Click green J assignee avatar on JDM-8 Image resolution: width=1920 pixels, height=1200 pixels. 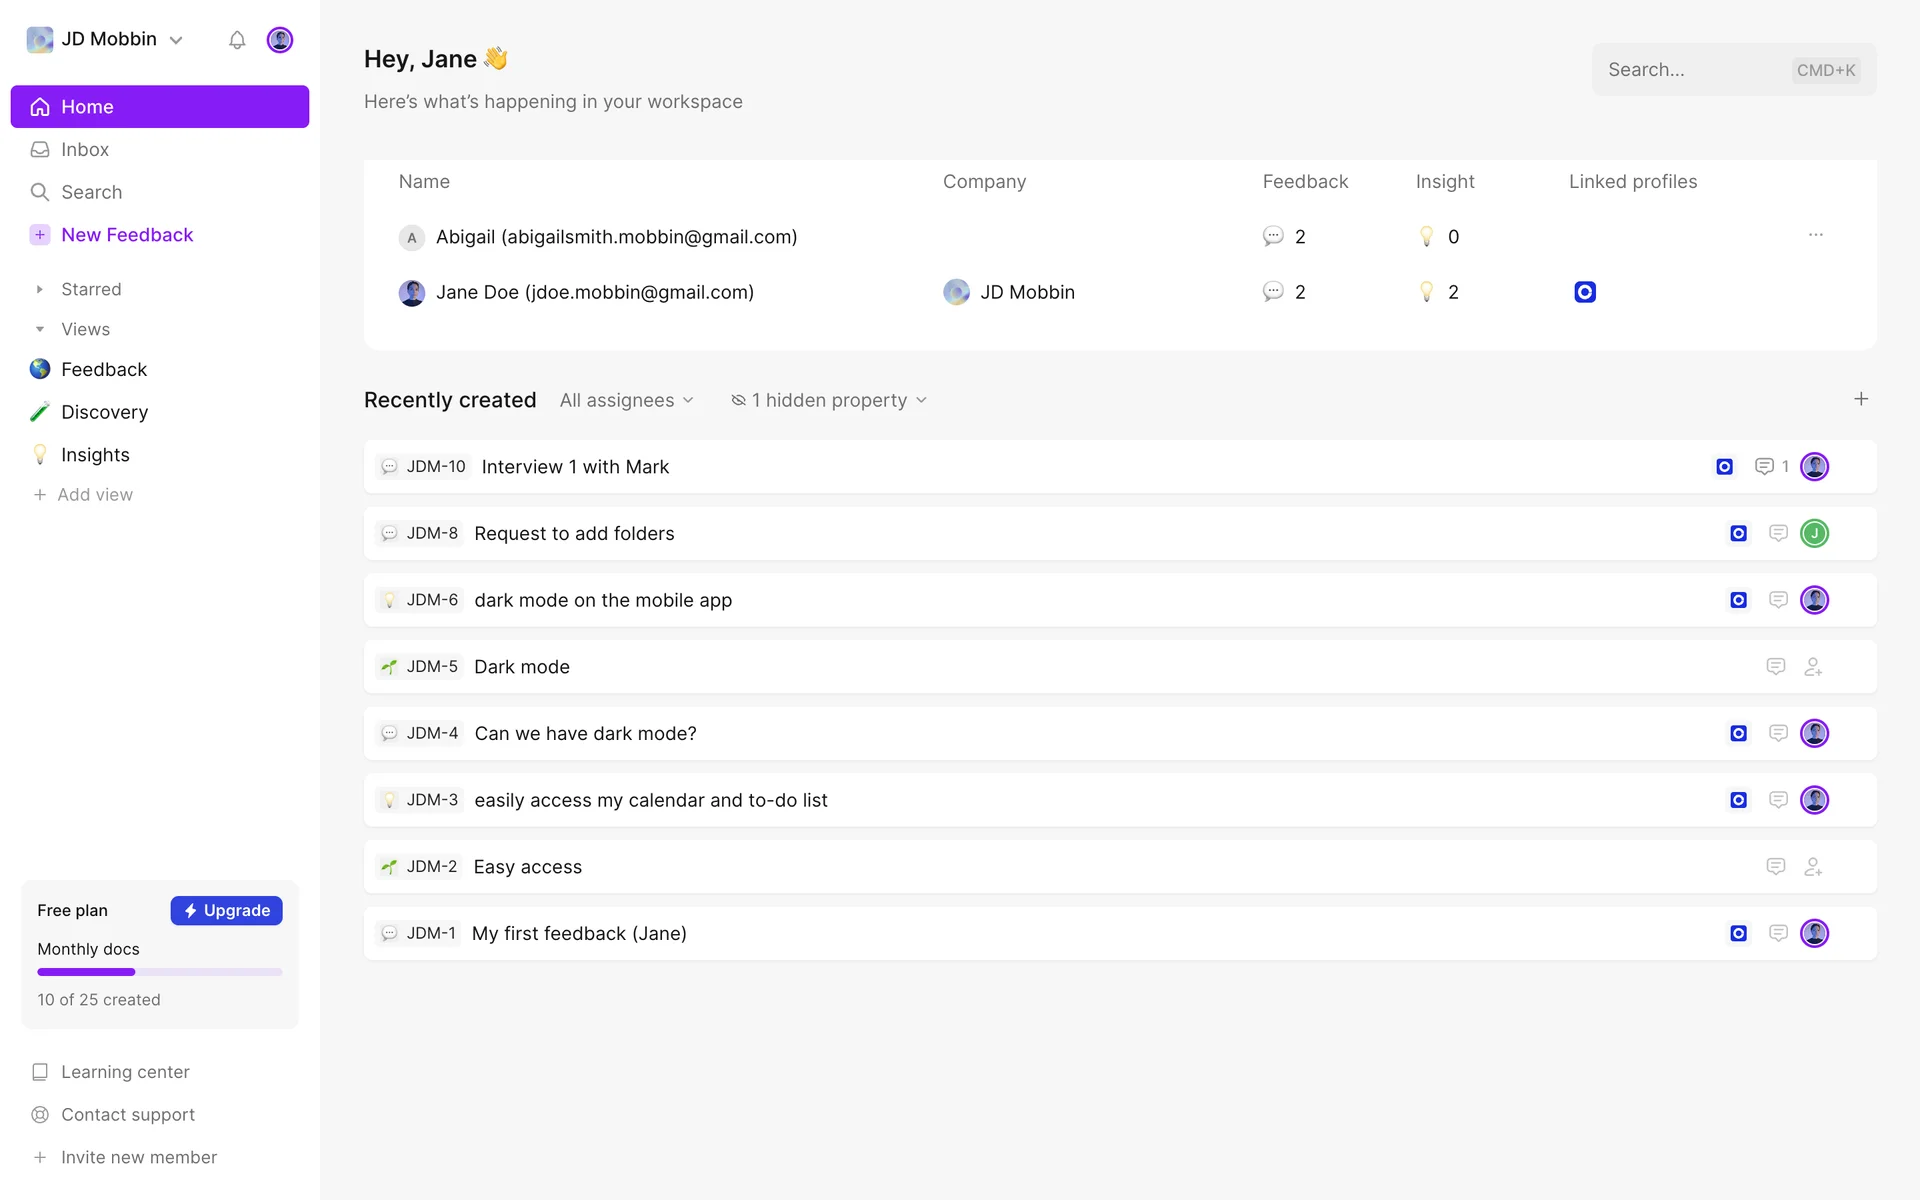point(1814,534)
